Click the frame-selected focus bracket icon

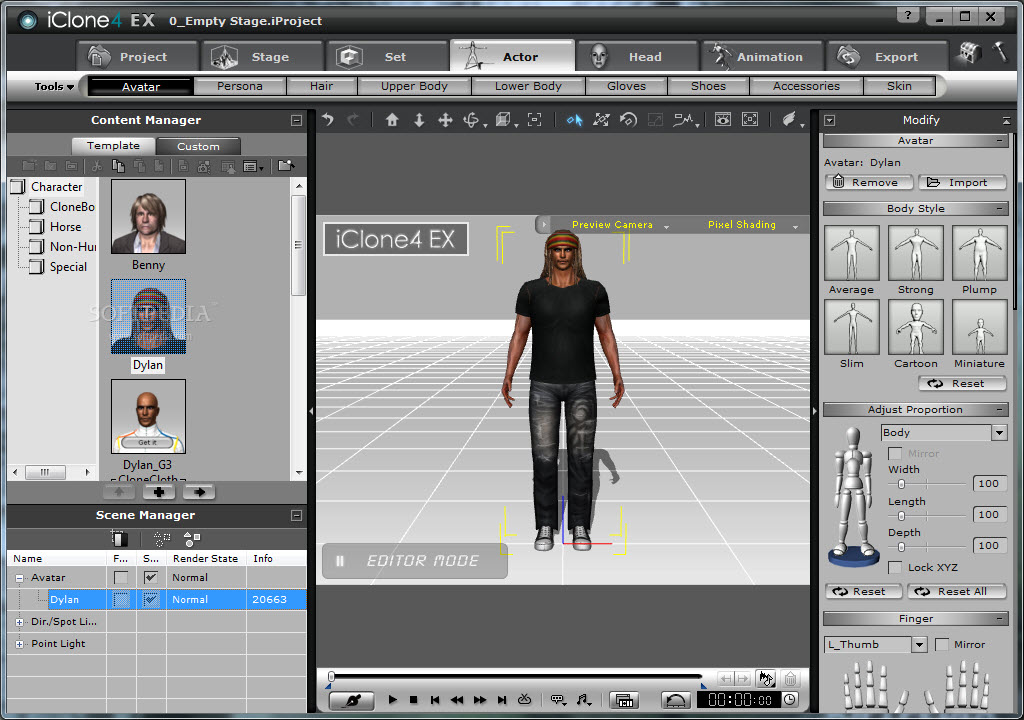(534, 120)
